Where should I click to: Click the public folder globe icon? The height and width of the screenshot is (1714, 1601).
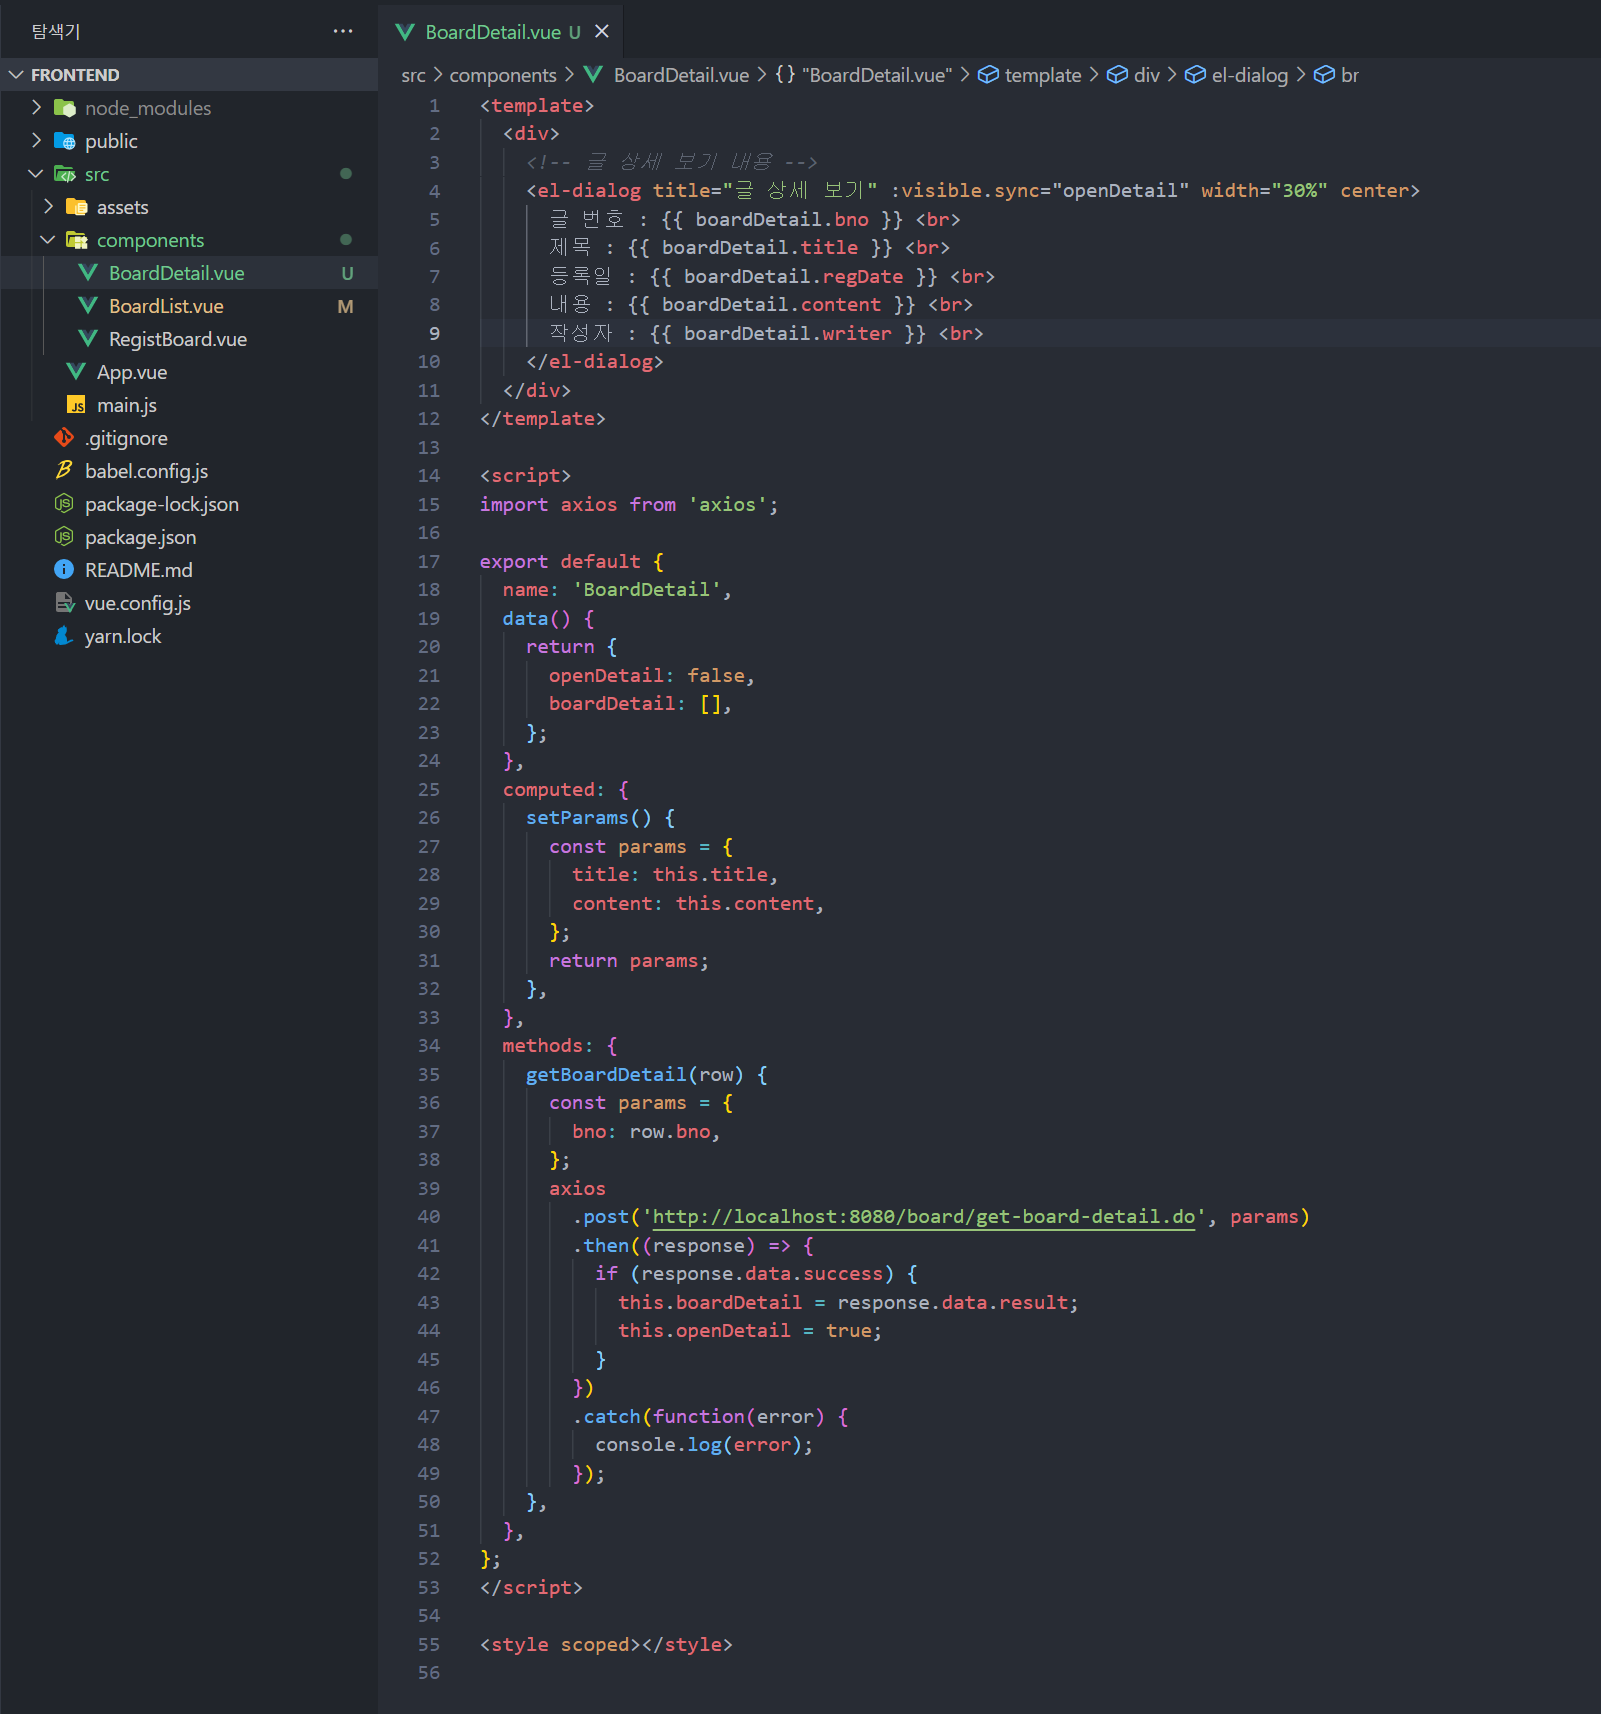[65, 140]
